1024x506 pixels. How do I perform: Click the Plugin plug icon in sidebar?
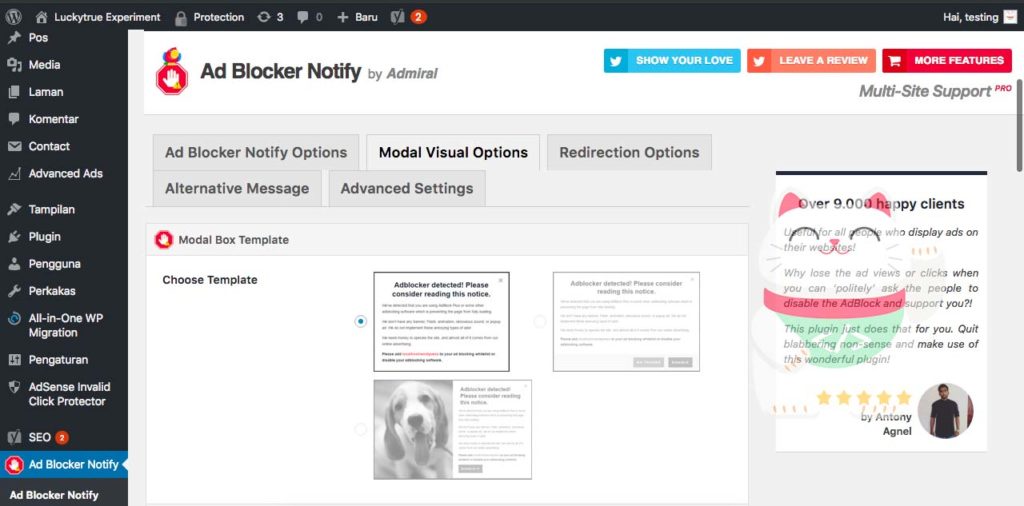click(x=14, y=236)
